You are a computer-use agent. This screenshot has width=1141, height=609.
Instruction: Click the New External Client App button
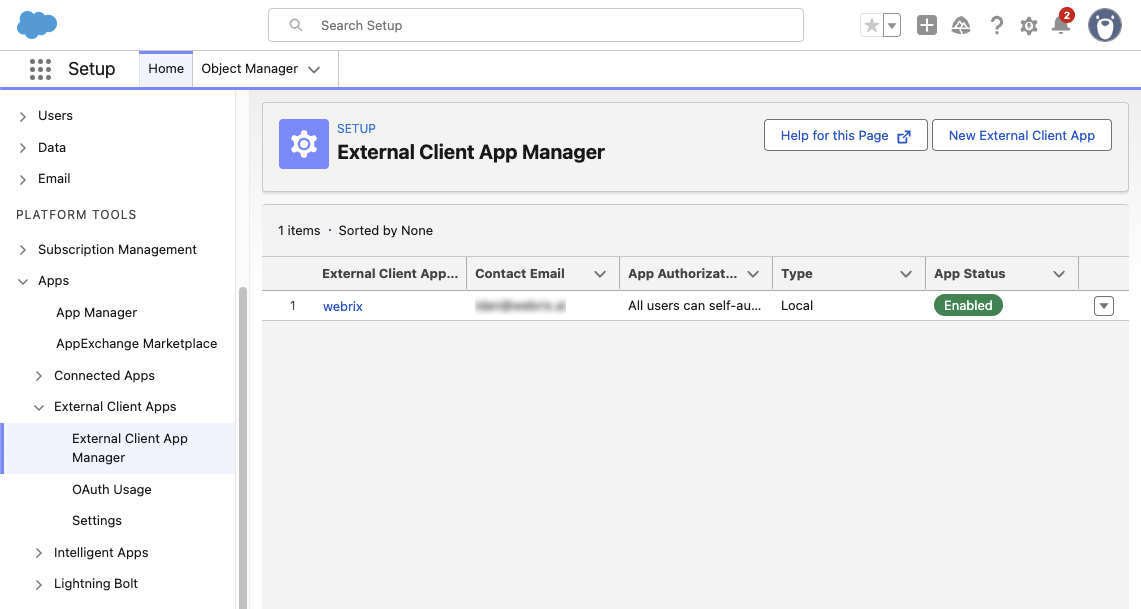coord(1021,135)
